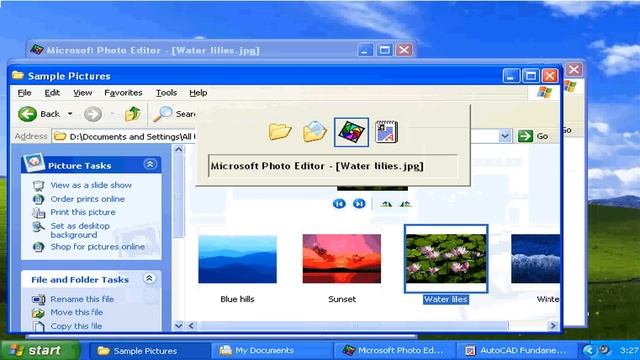This screenshot has height=360, width=640.
Task: Click Rename this file link
Action: click(82, 299)
